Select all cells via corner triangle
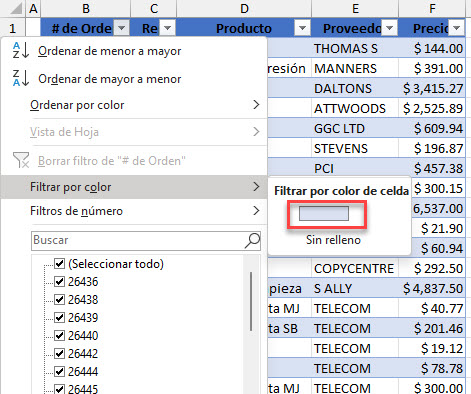471x394 pixels. 16,9
